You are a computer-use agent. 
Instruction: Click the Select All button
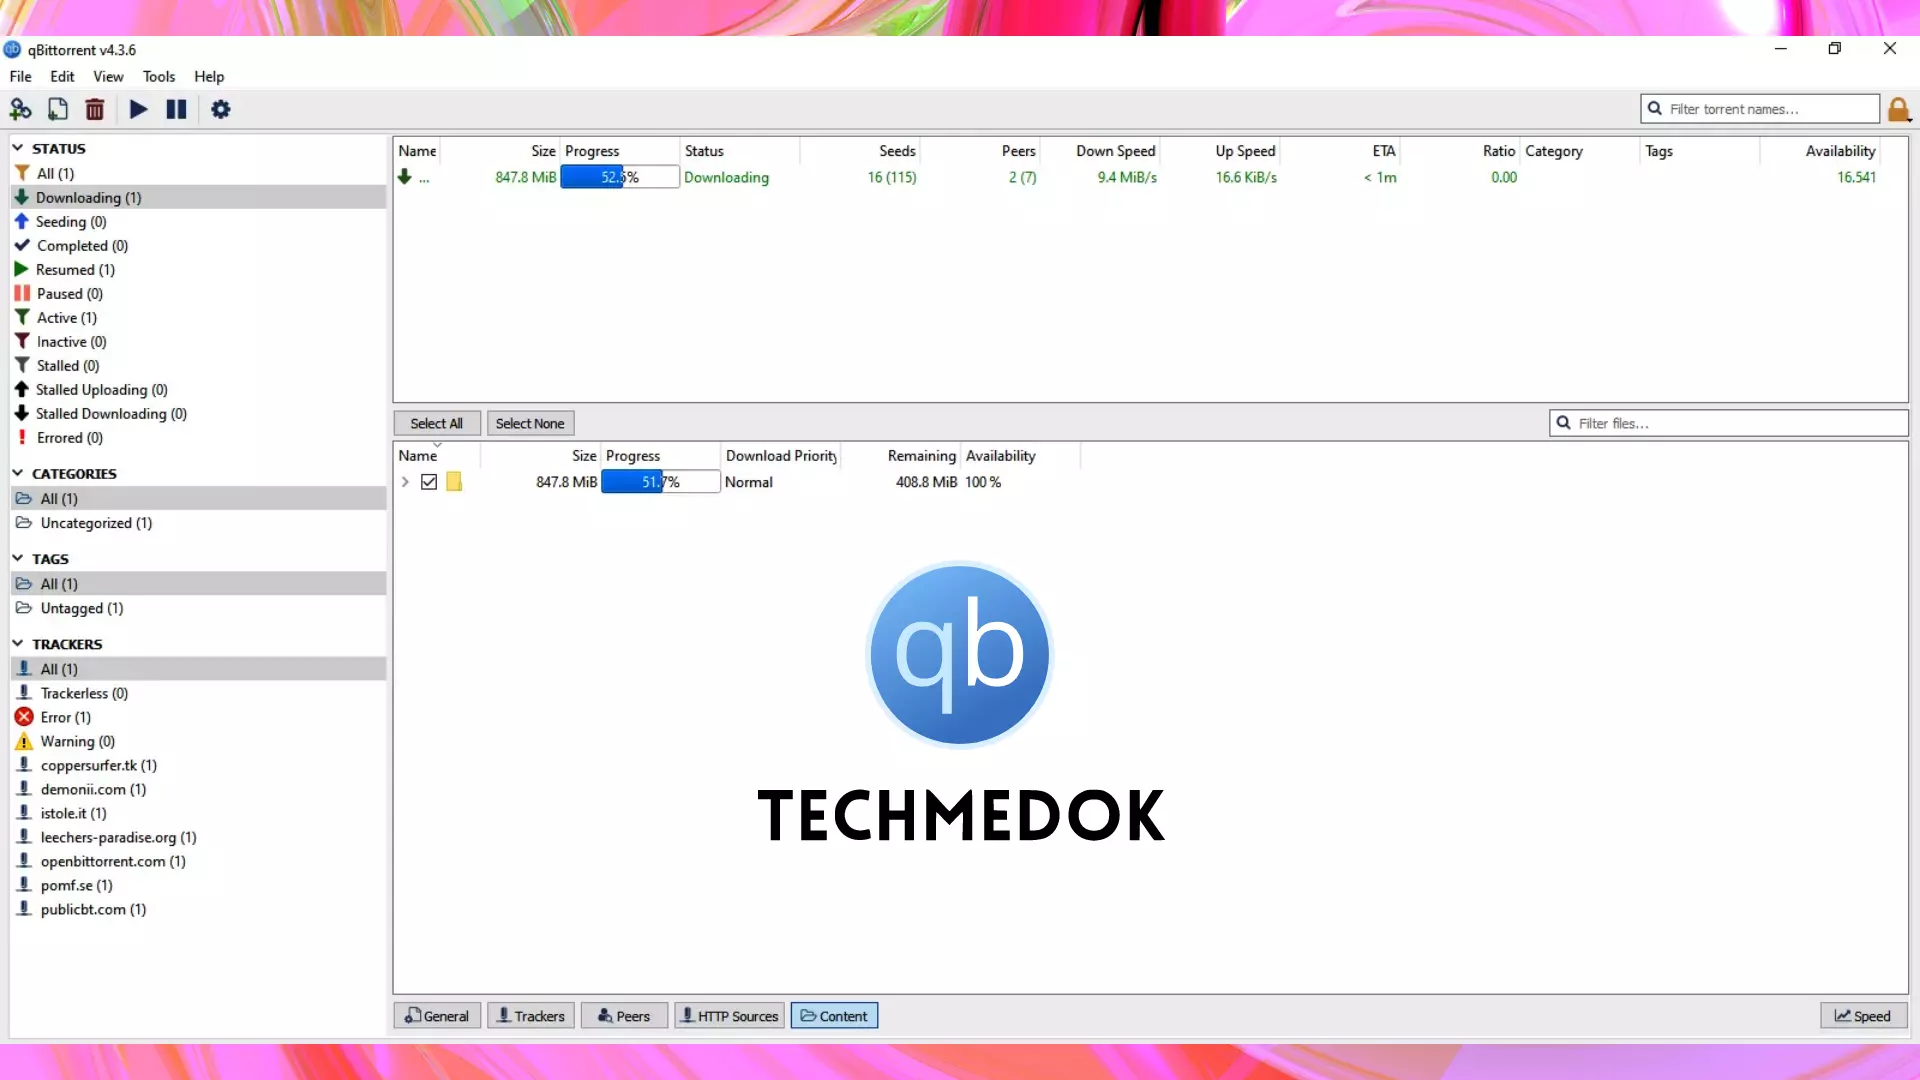(x=436, y=423)
